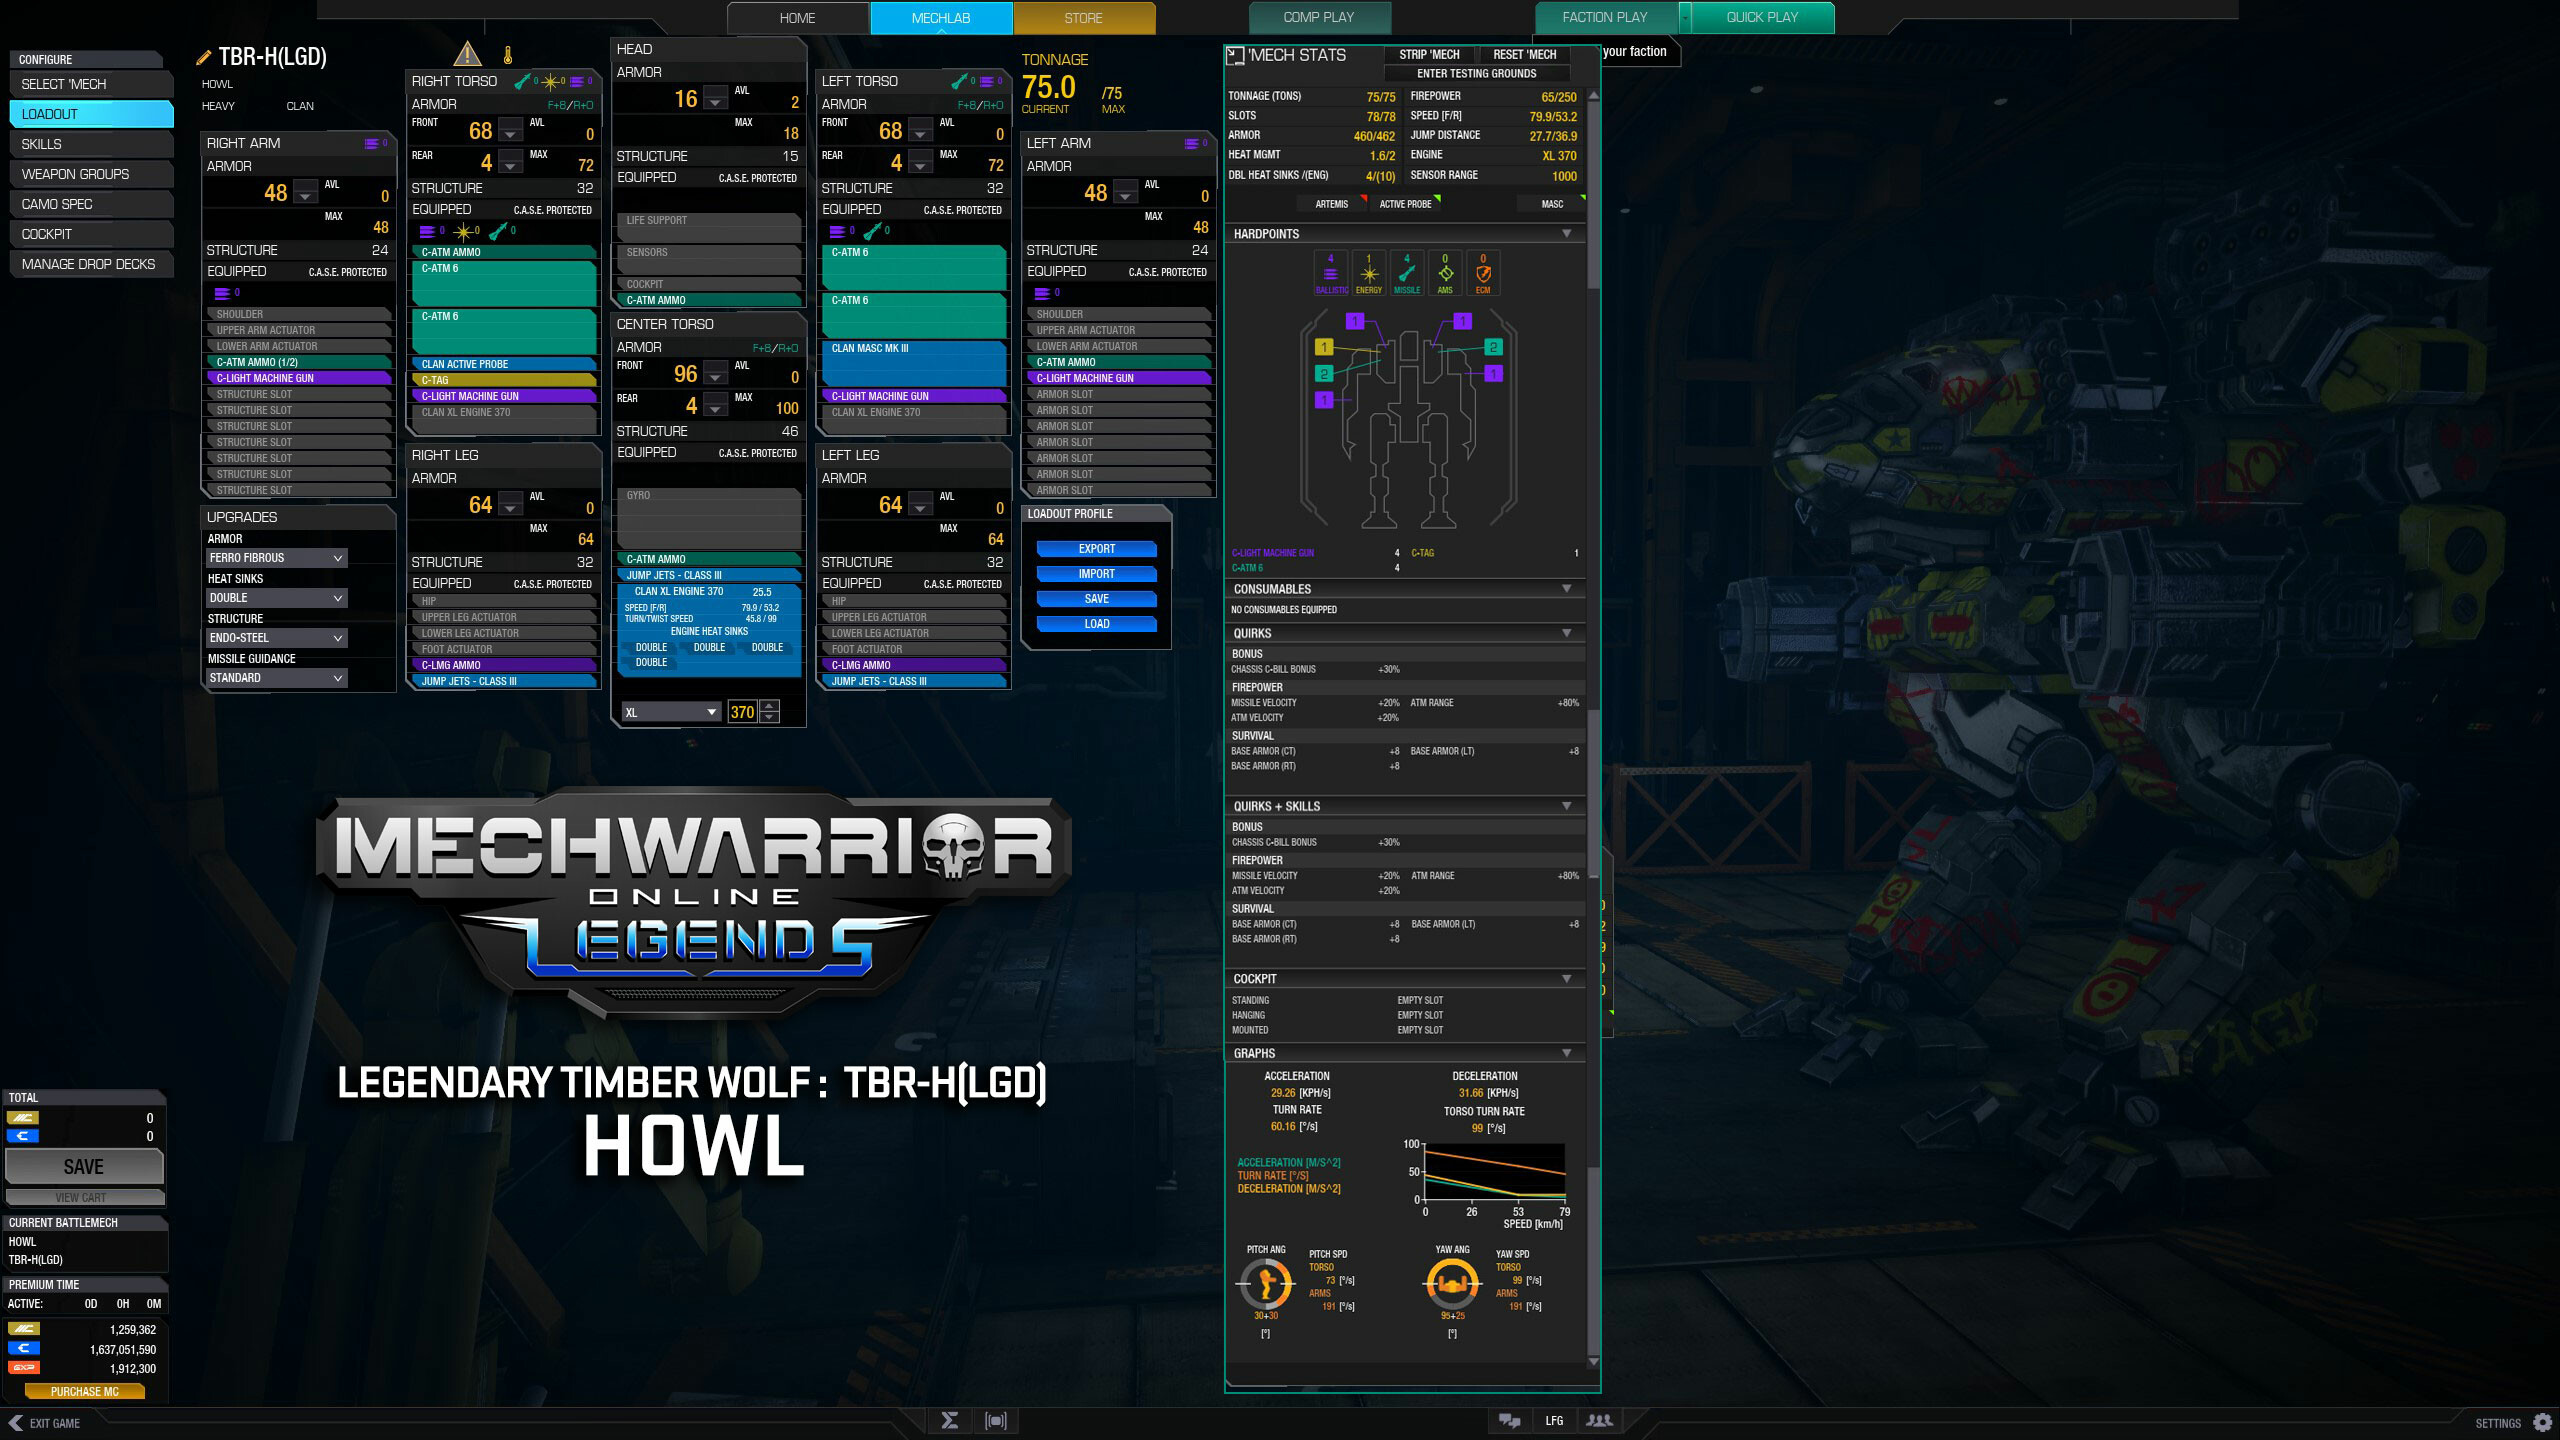Open the FERRO FIBROUS armor dropdown
Image resolution: width=2560 pixels, height=1440 pixels.
(276, 557)
